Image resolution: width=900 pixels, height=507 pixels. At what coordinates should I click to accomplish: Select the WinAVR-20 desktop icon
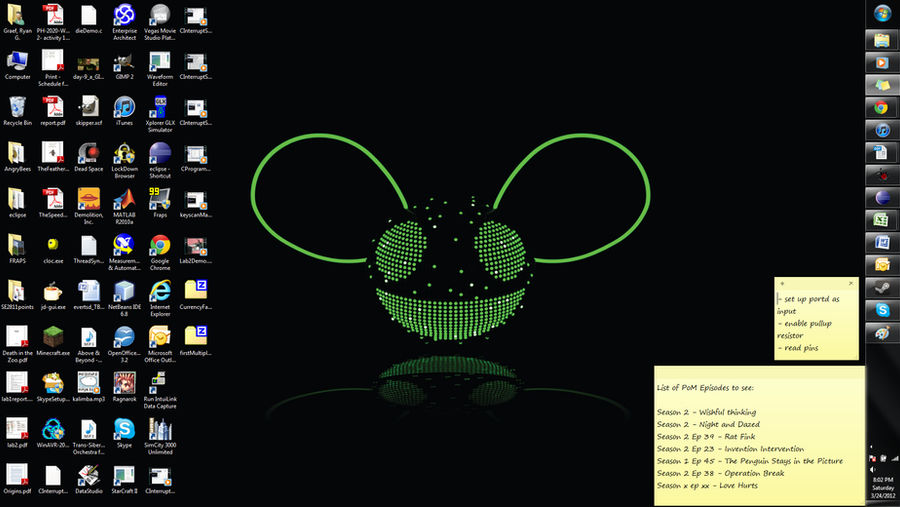pyautogui.click(x=53, y=433)
